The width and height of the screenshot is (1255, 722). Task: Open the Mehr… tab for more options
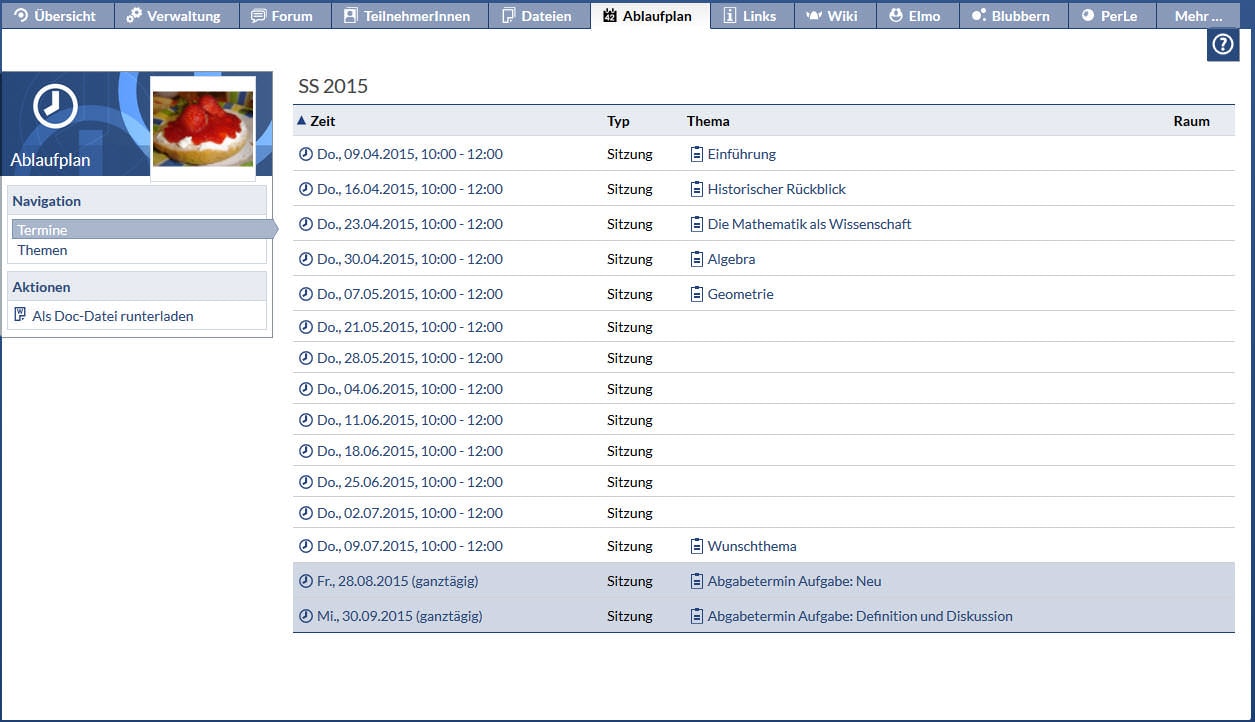coord(1198,16)
